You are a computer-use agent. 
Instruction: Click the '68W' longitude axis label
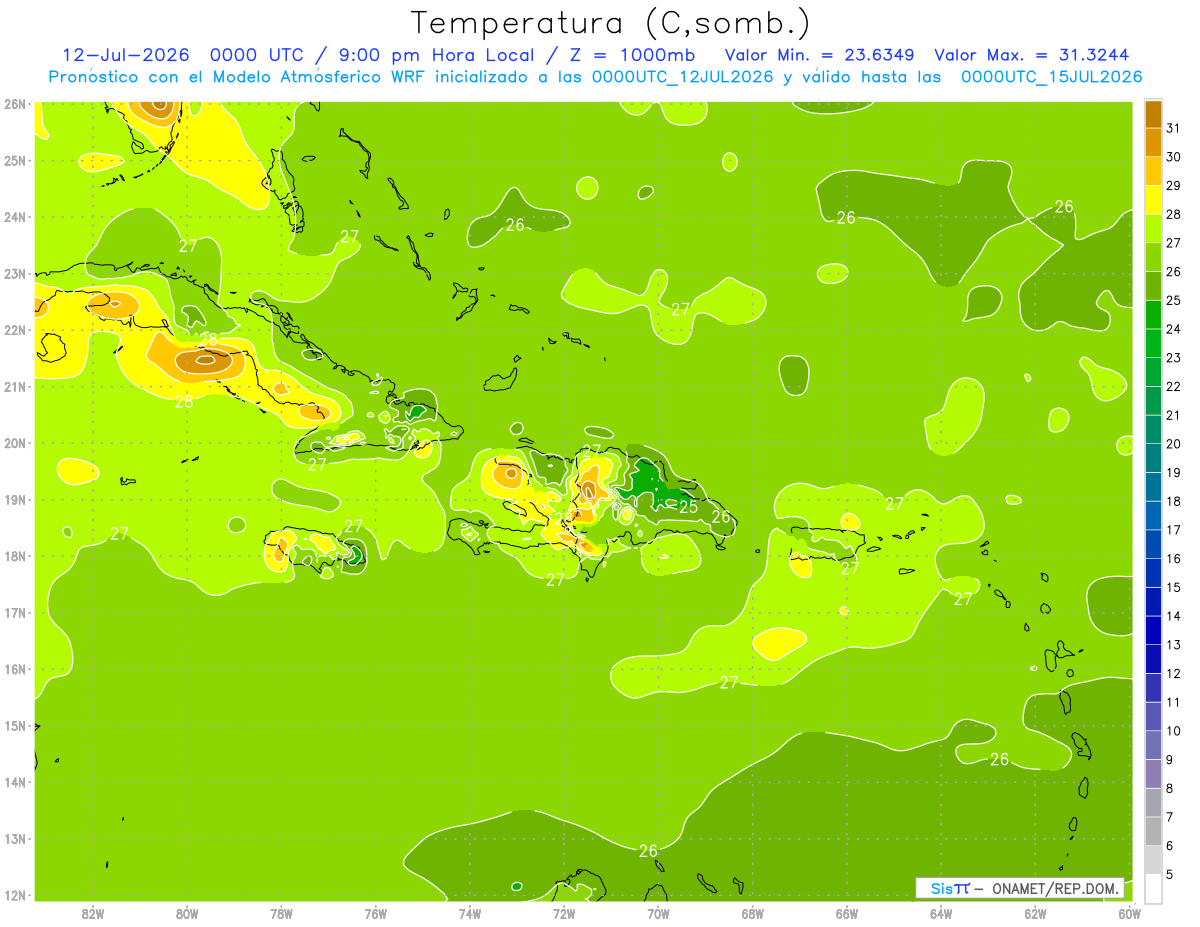pyautogui.click(x=753, y=913)
